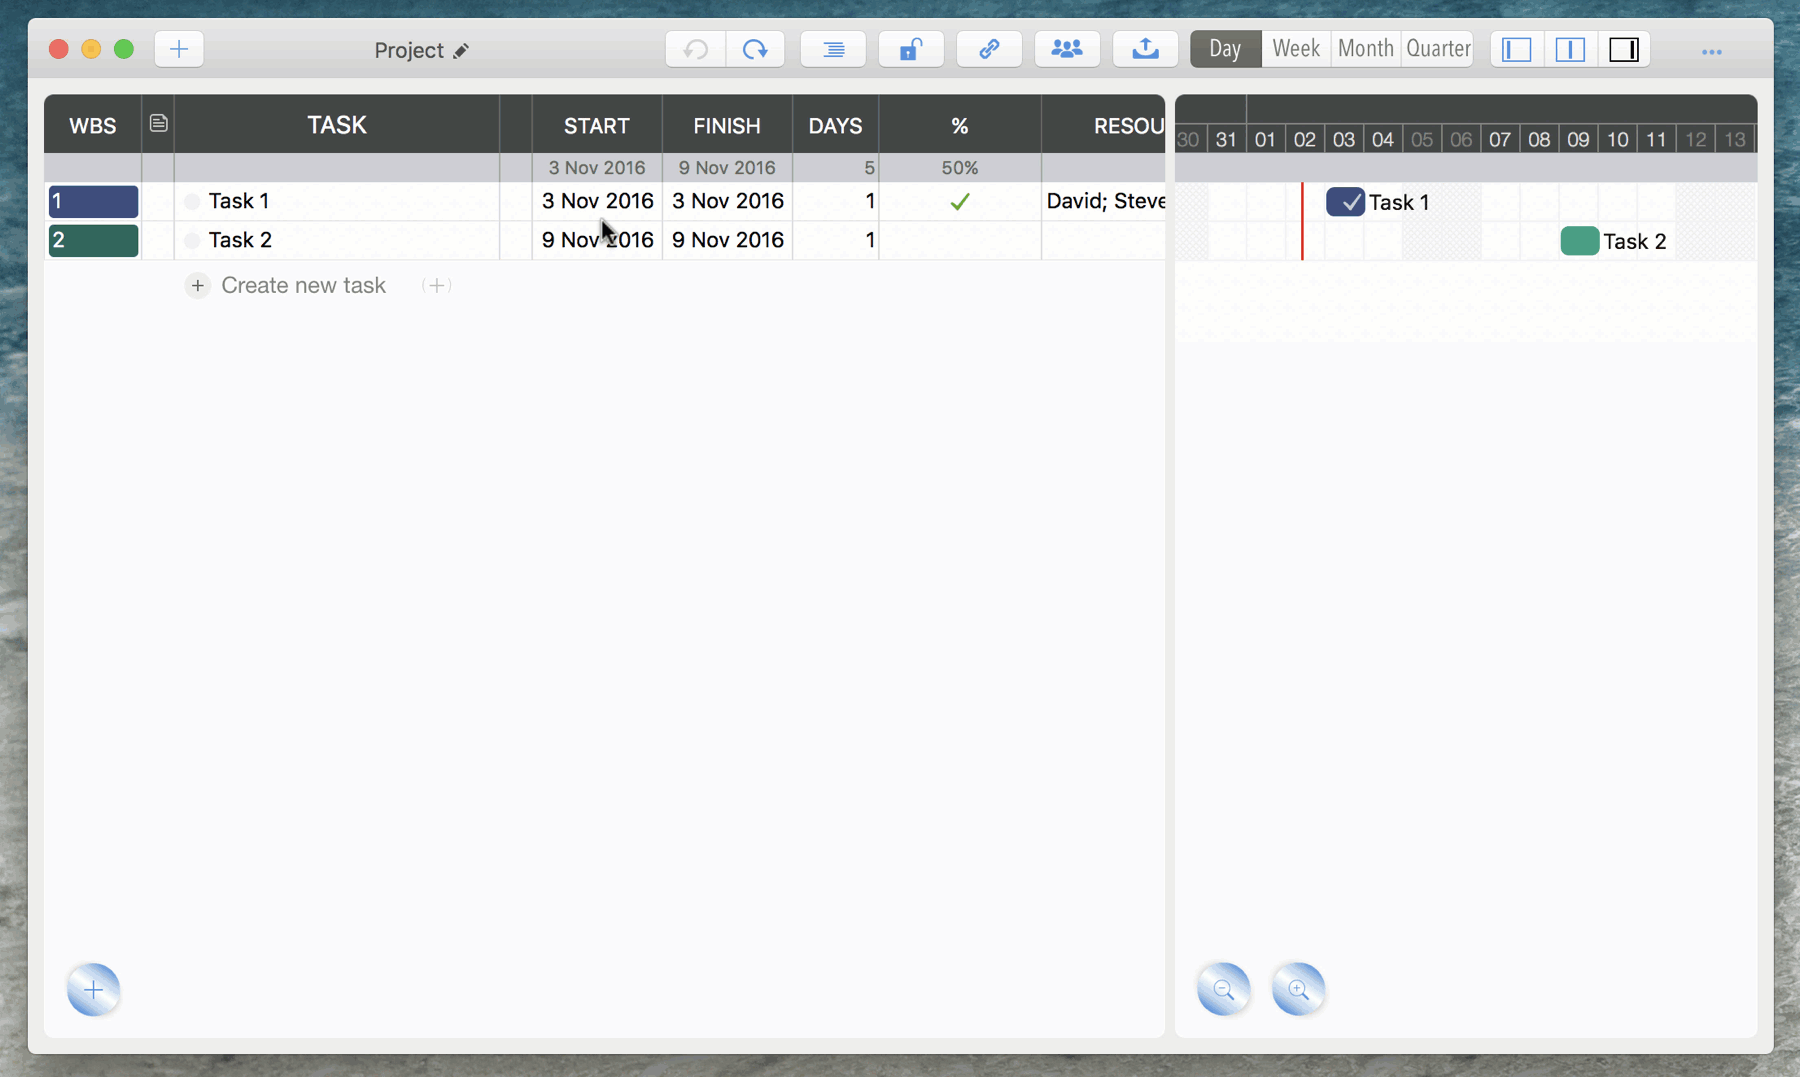Click Task 1 completion checkmark in % column
Image resolution: width=1800 pixels, height=1077 pixels.
[959, 201]
